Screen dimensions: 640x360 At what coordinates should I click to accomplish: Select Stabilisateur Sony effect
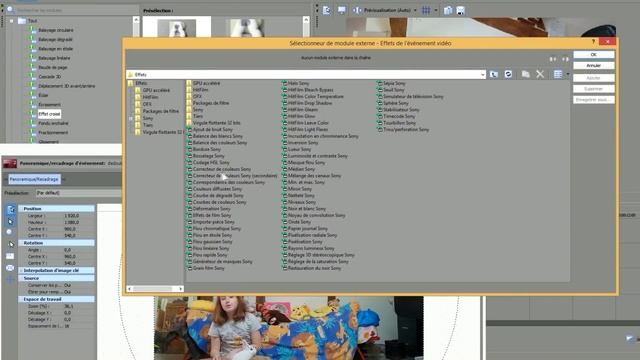pos(401,110)
